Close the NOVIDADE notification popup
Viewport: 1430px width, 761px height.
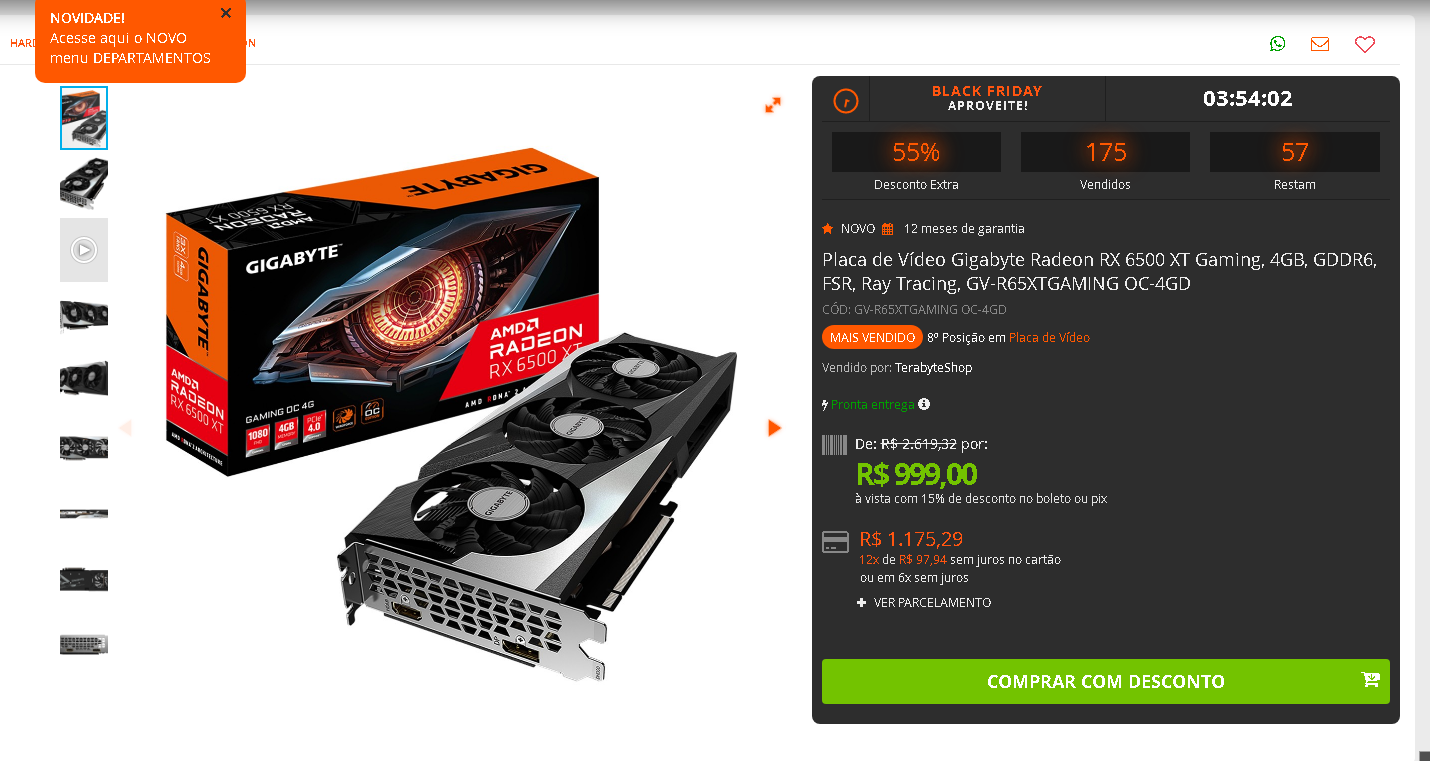pos(226,13)
